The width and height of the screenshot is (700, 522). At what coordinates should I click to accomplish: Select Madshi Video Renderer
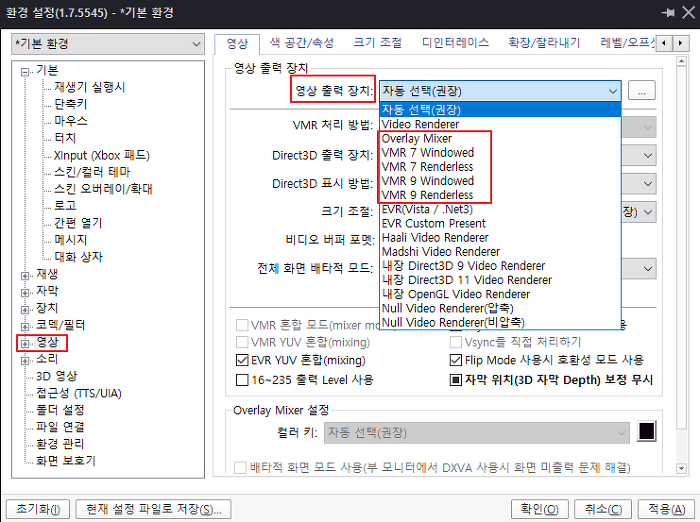(x=500, y=252)
